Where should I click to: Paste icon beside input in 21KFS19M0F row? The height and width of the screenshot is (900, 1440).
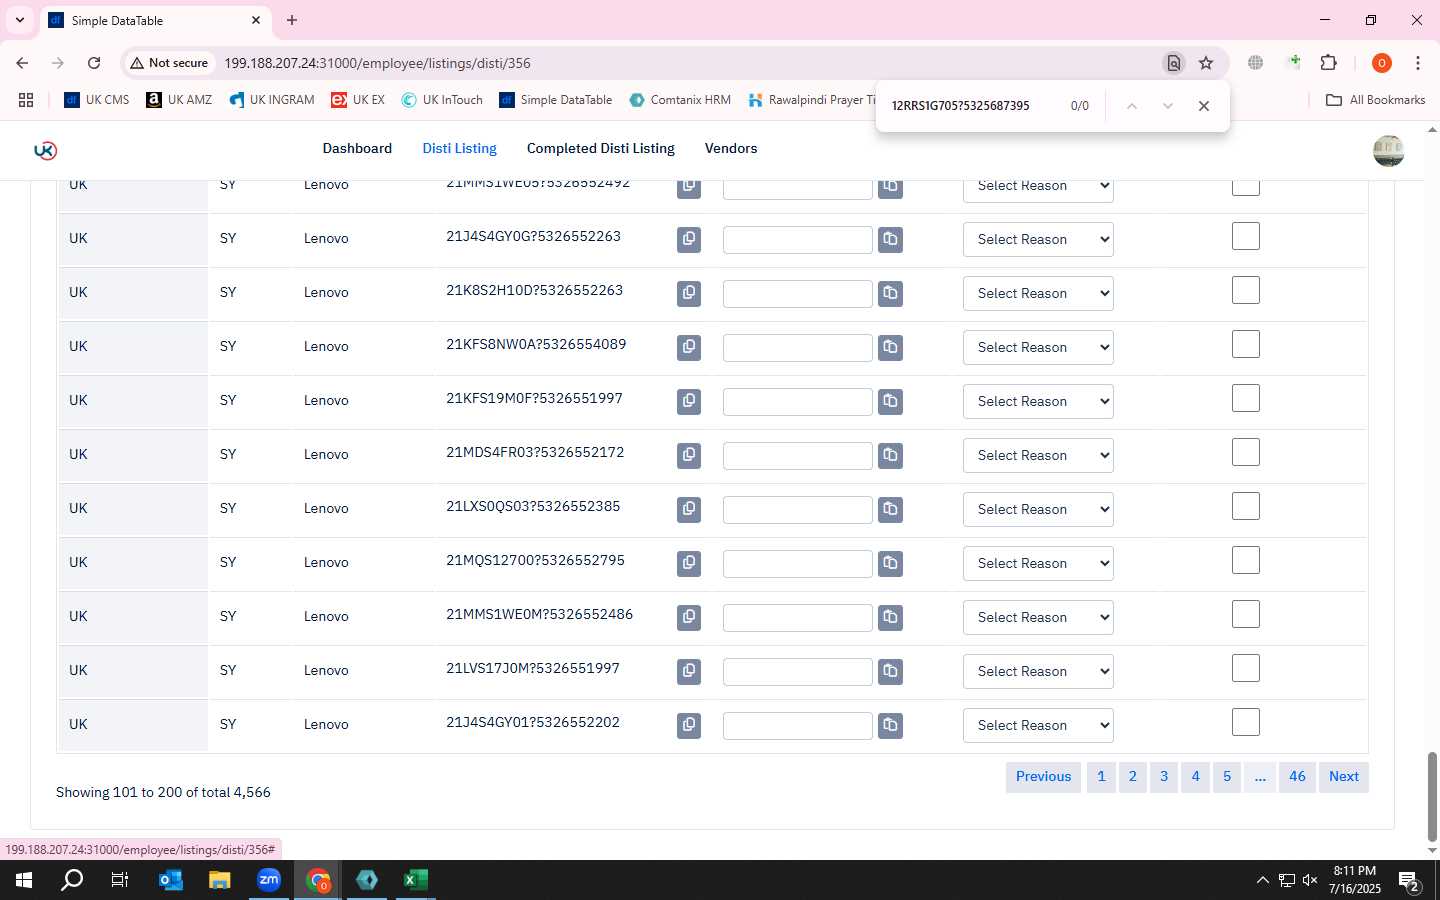(x=890, y=401)
